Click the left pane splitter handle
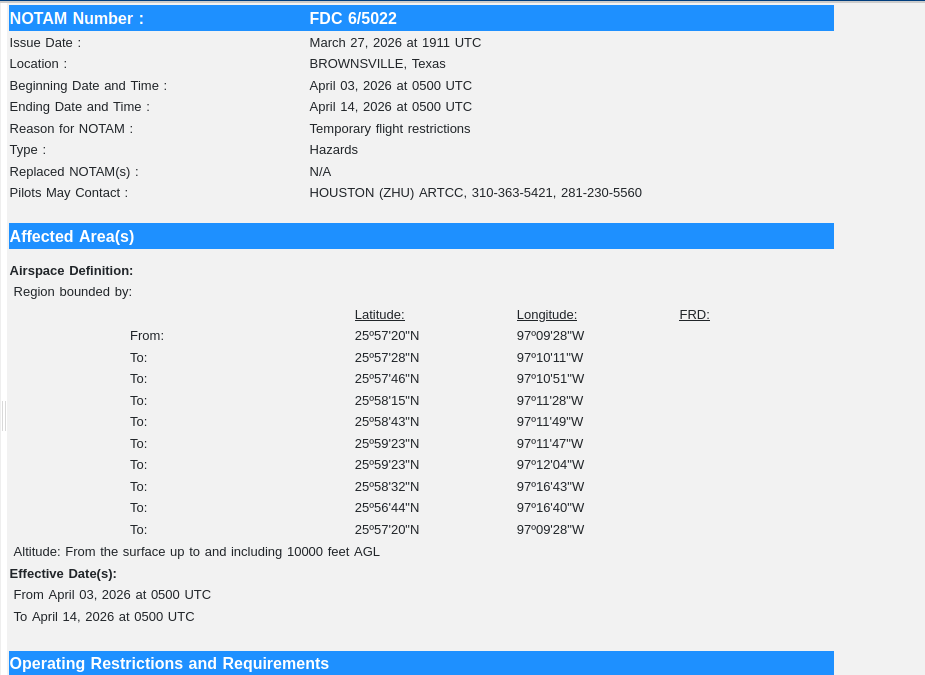This screenshot has width=925, height=675. [4, 416]
